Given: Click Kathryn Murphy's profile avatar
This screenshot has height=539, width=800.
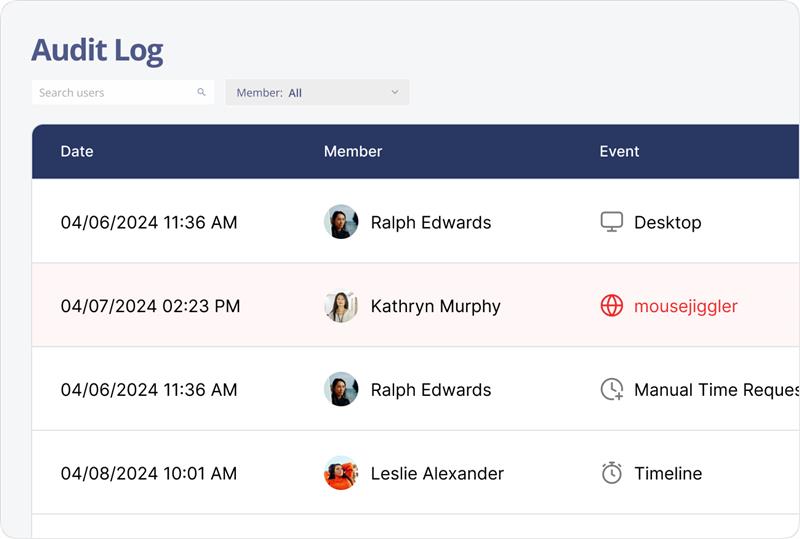Looking at the screenshot, I should coord(341,306).
